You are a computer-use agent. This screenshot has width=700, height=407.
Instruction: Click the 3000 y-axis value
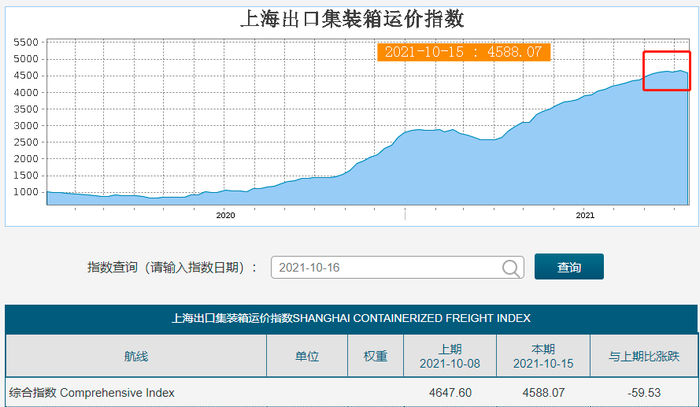point(26,125)
